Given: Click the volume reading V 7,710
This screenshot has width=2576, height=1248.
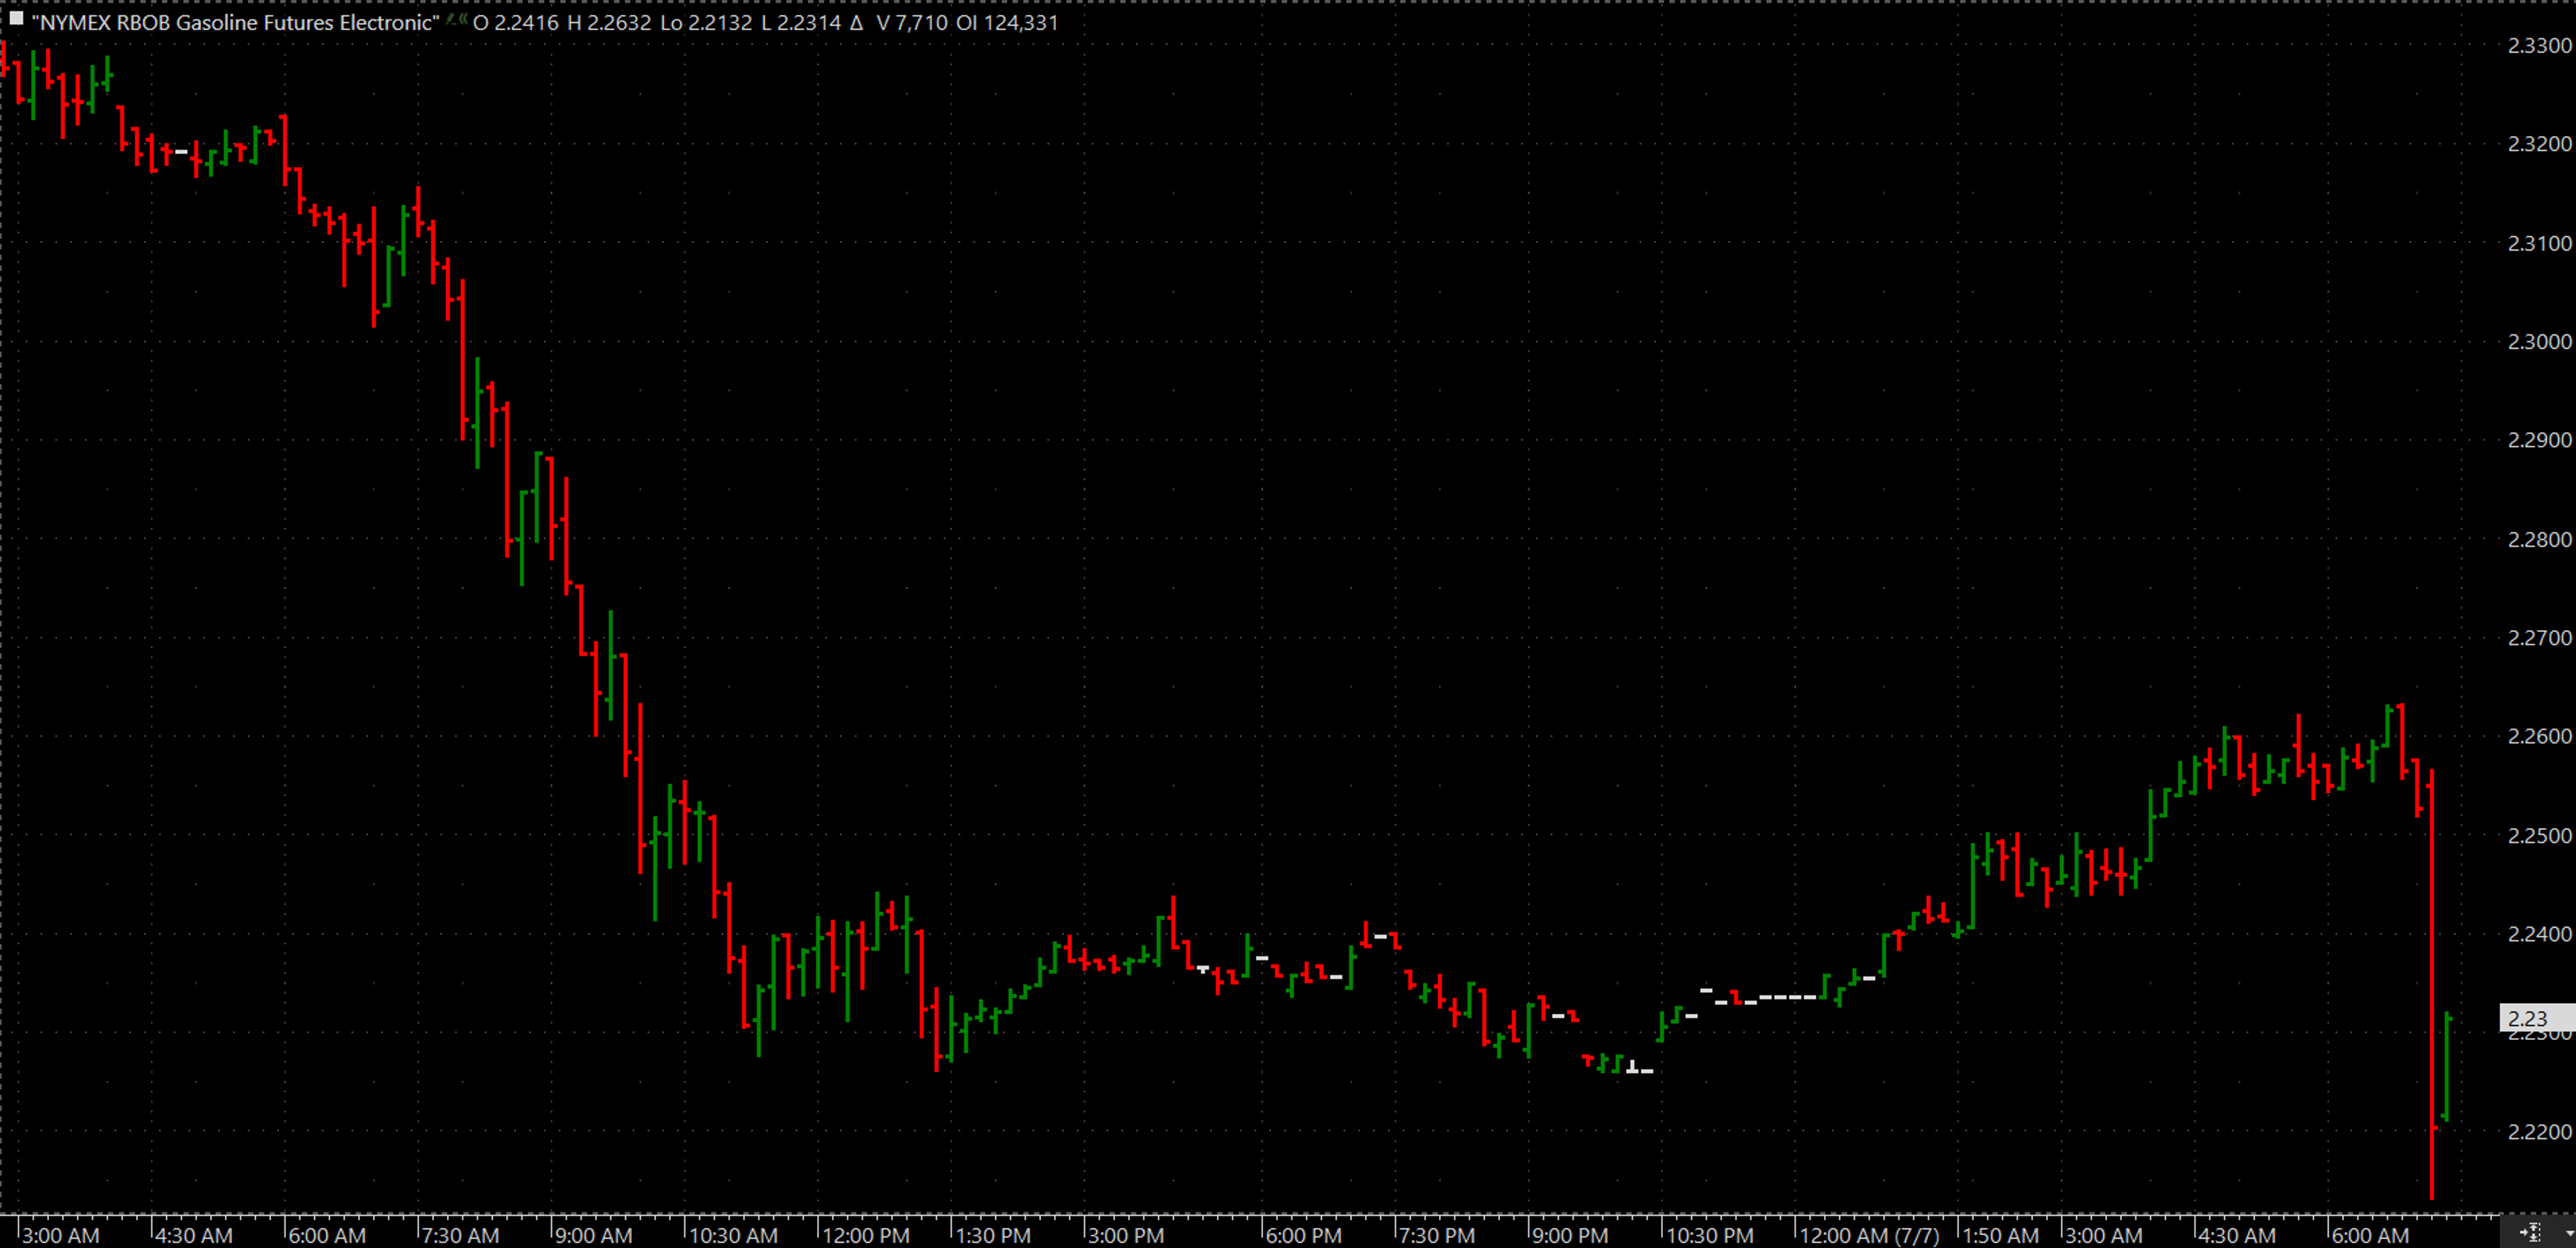Looking at the screenshot, I should 912,22.
